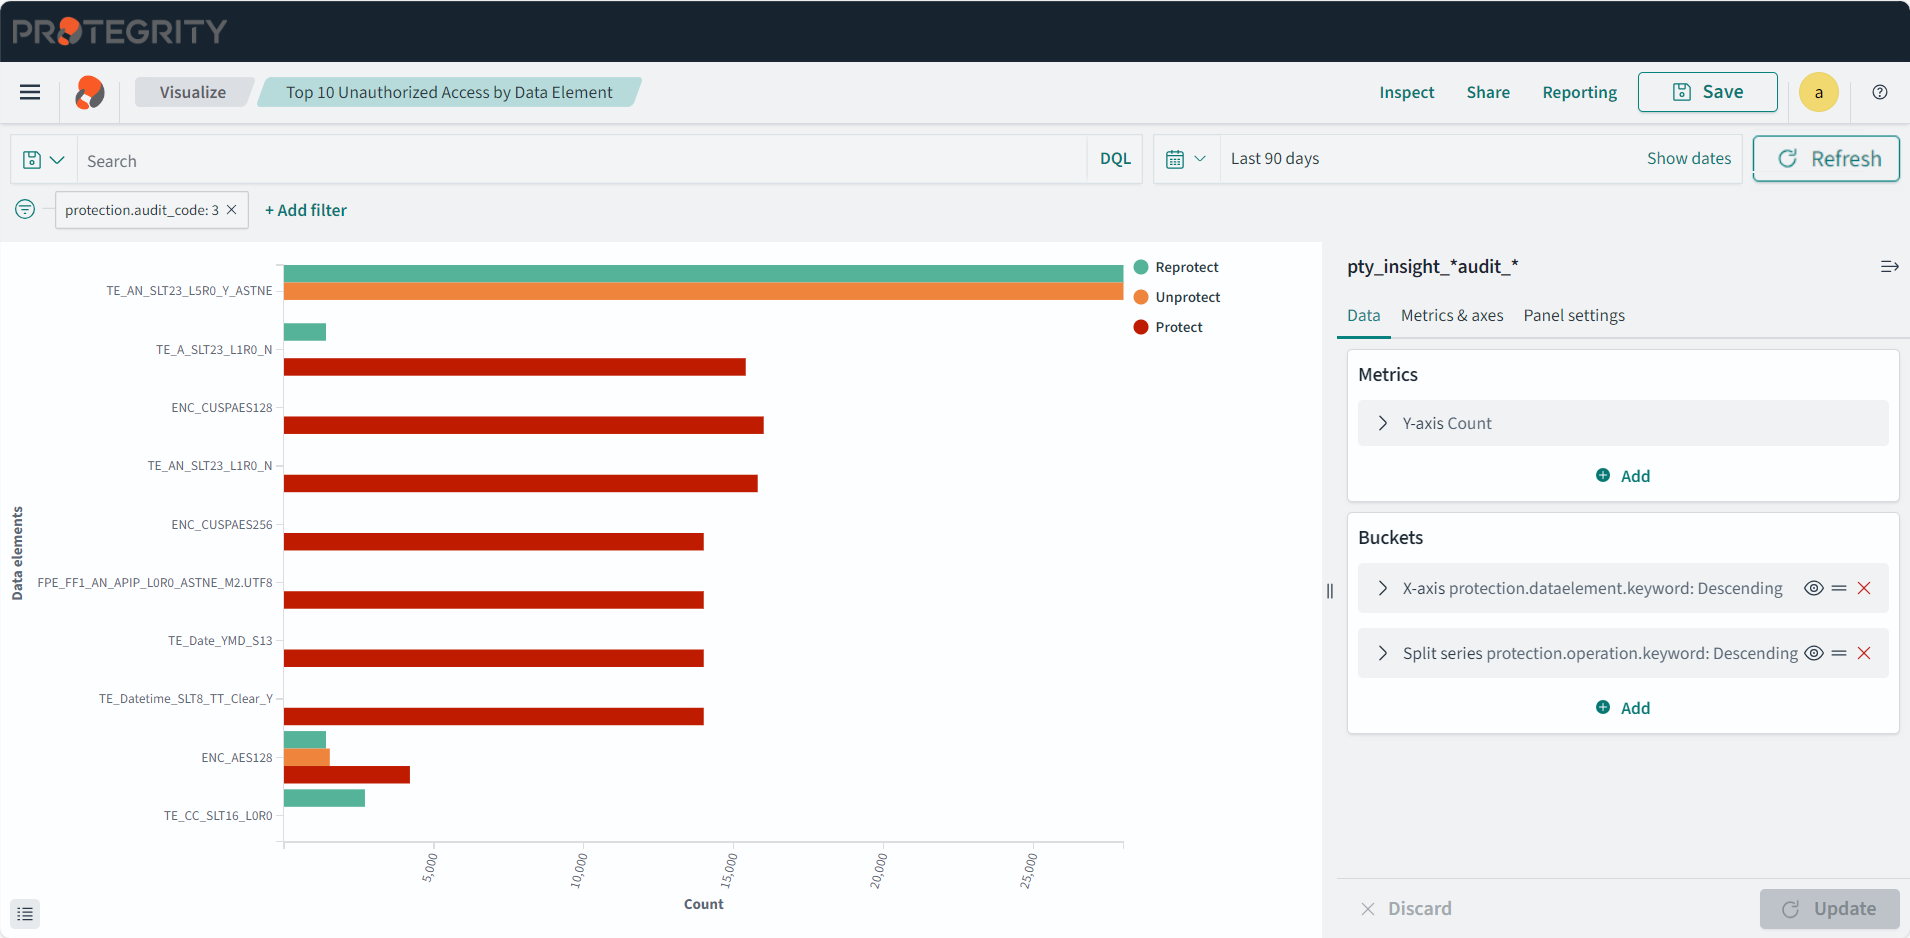The width and height of the screenshot is (1910, 938).
Task: Hide the X-axis dataelement bucket with eye icon
Action: (1813, 588)
